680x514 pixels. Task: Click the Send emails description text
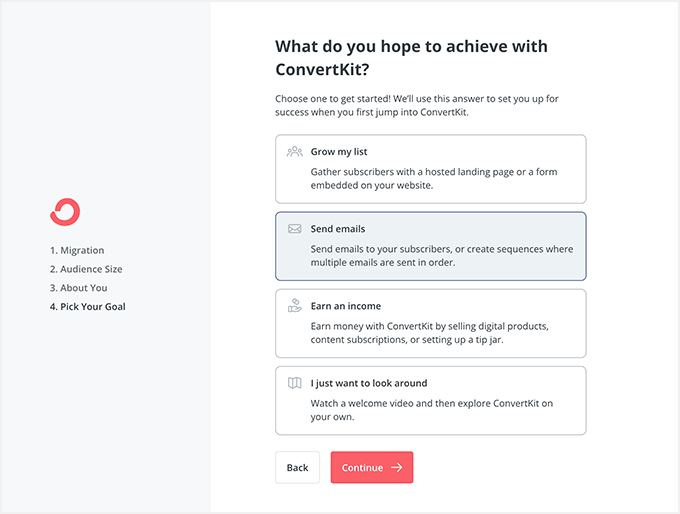pyautogui.click(x=441, y=255)
